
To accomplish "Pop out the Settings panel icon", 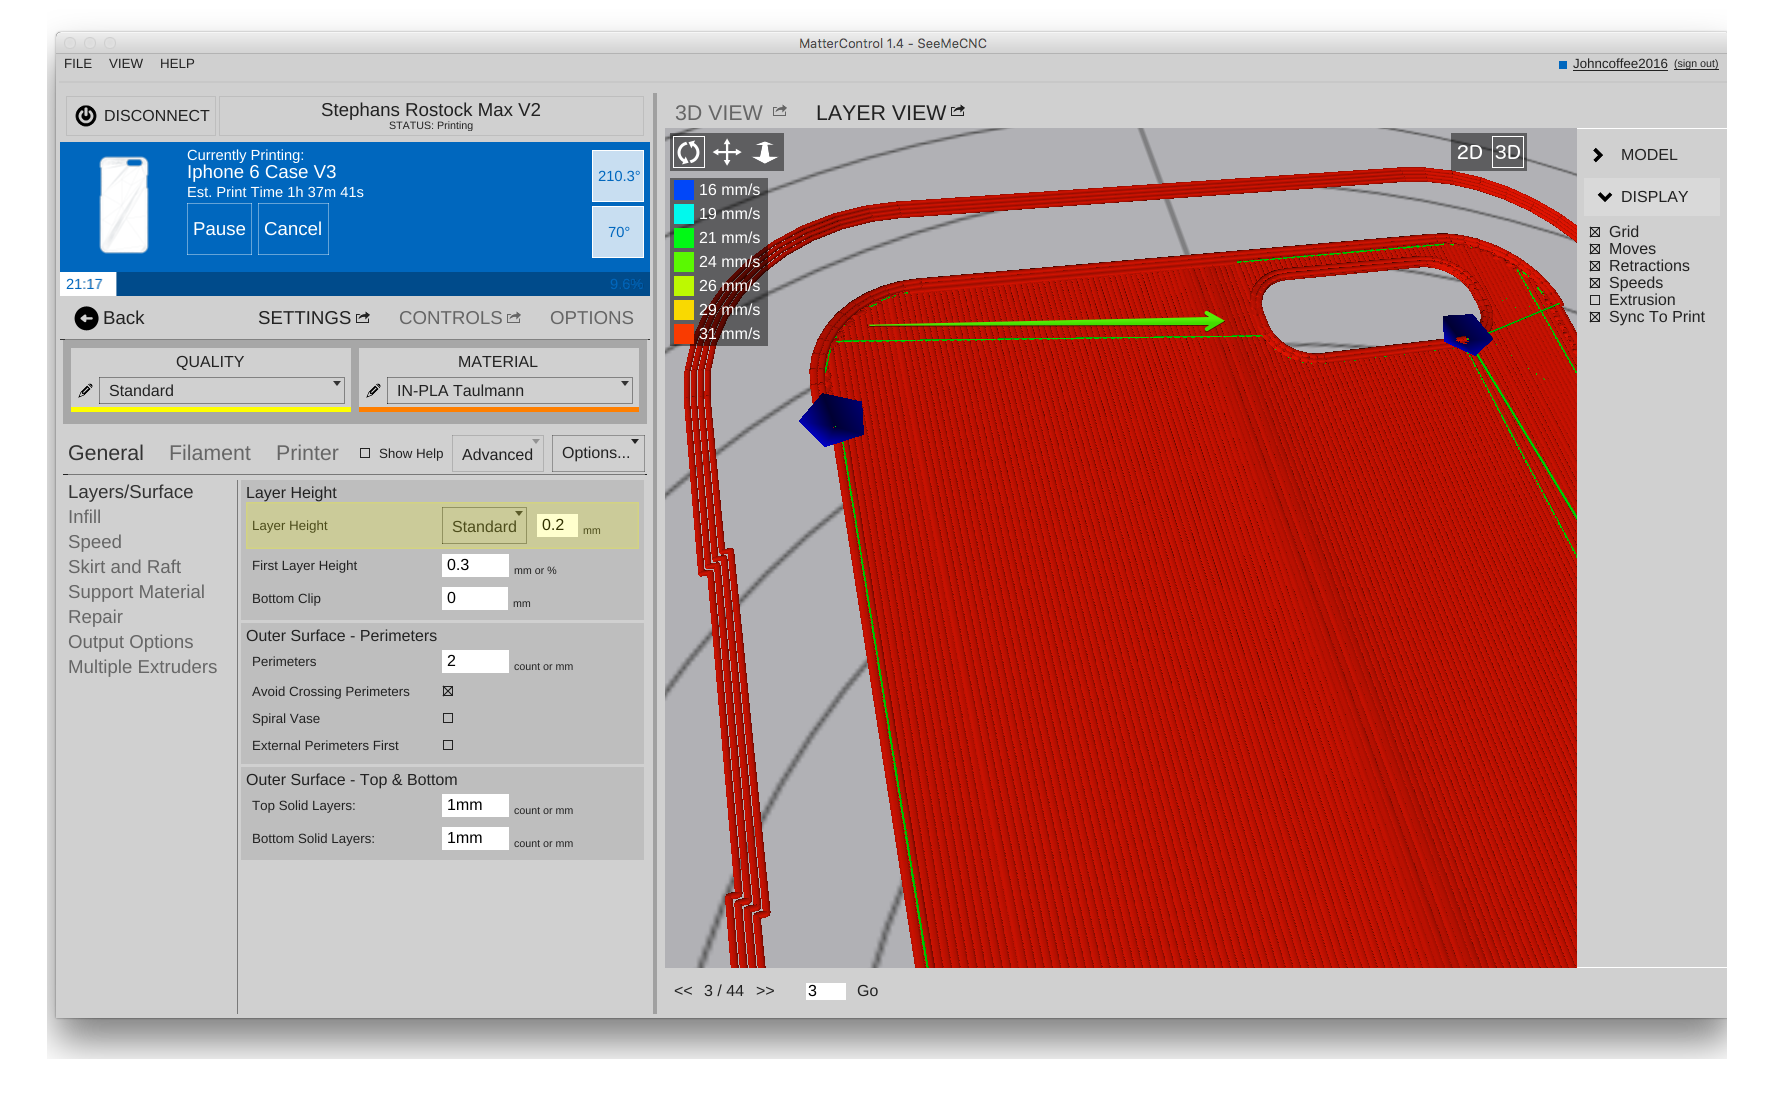I will [x=363, y=318].
